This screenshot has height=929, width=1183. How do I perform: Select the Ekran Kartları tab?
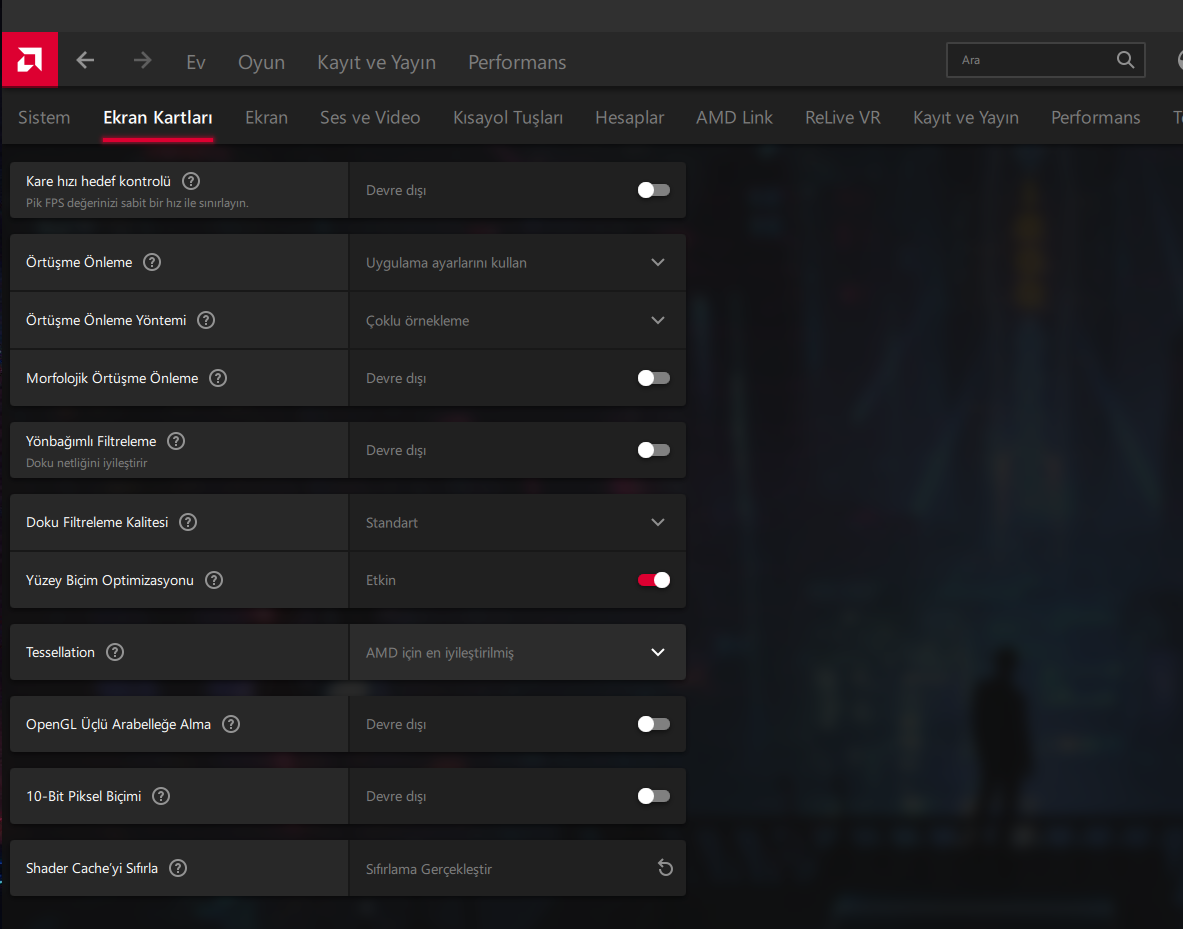point(158,118)
